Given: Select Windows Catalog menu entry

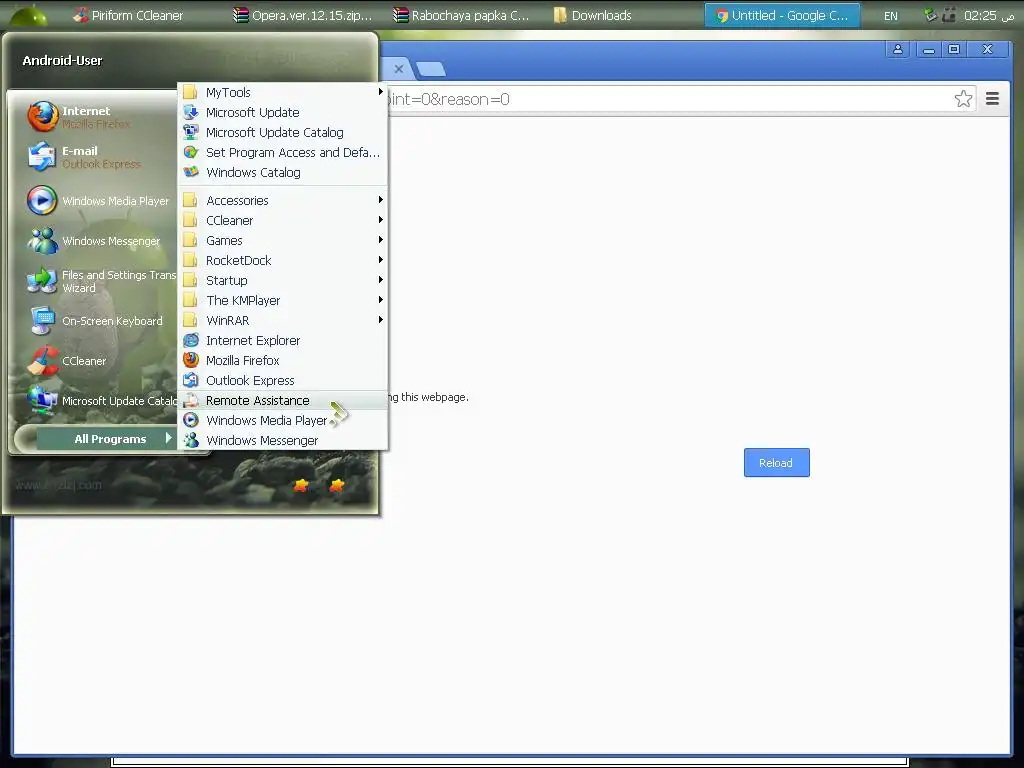Looking at the screenshot, I should click(x=283, y=172).
